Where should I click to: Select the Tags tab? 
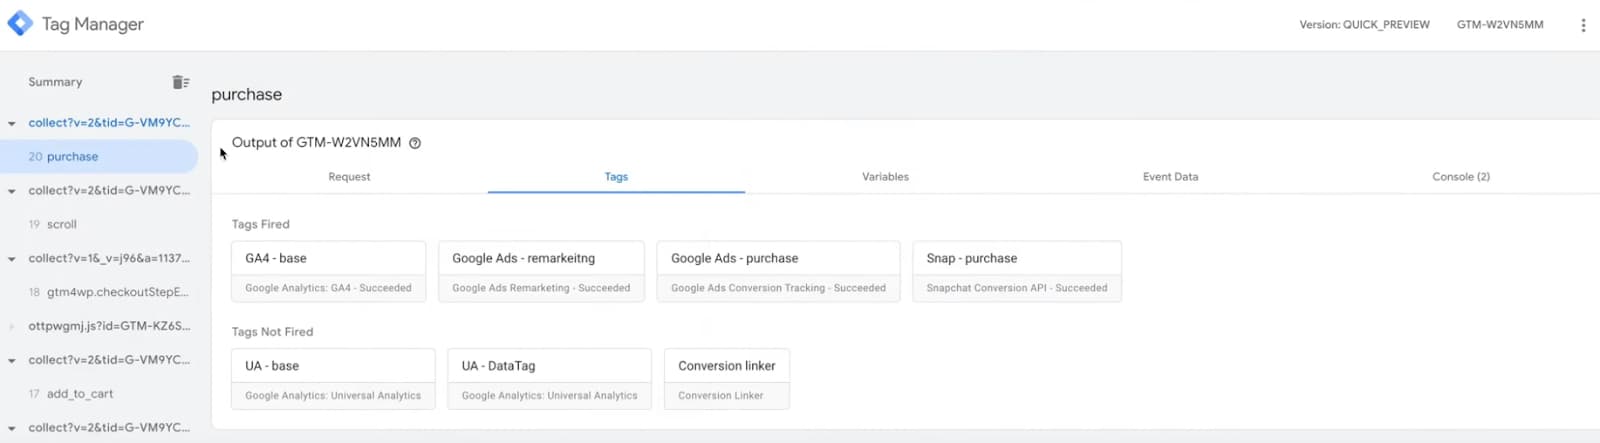click(x=616, y=177)
